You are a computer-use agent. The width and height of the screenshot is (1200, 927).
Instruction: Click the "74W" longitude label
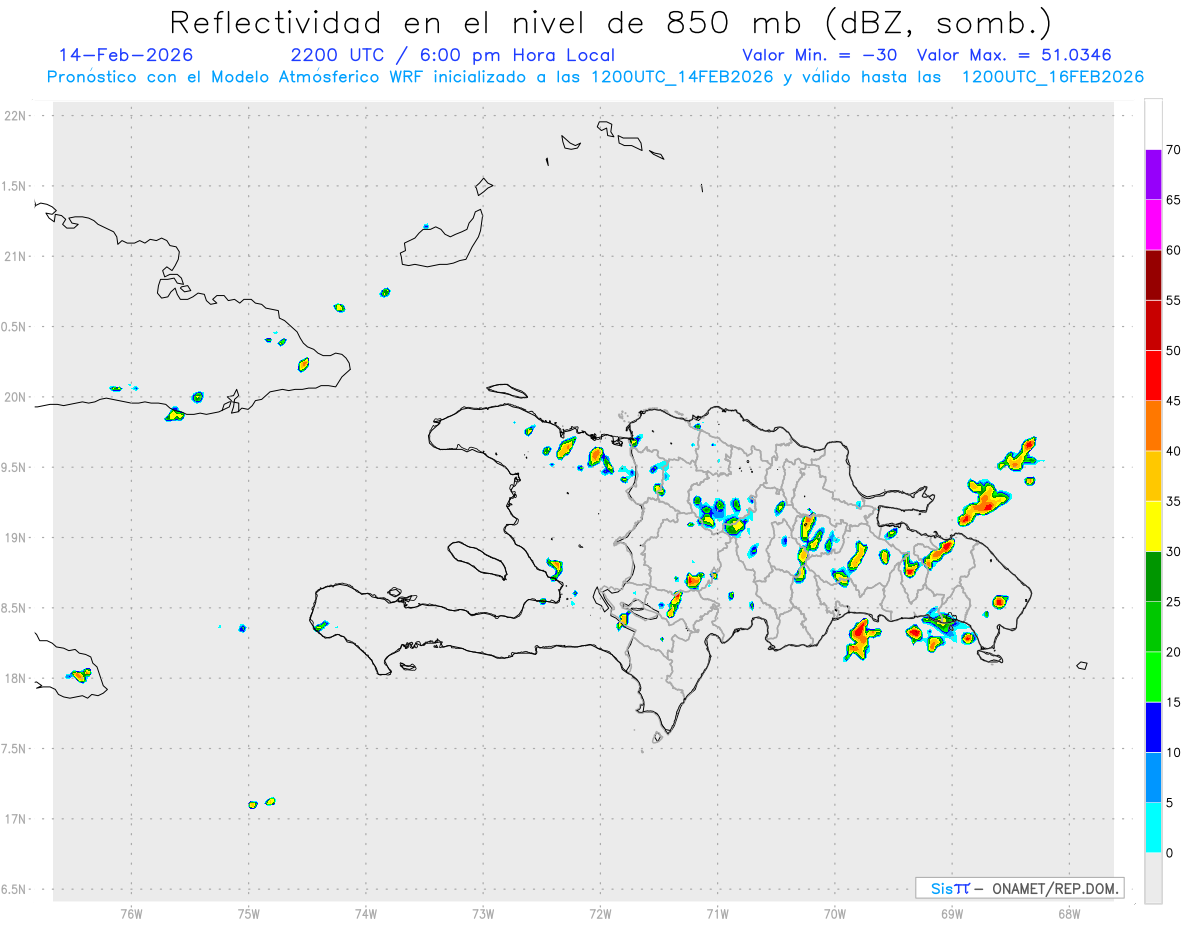(x=366, y=914)
